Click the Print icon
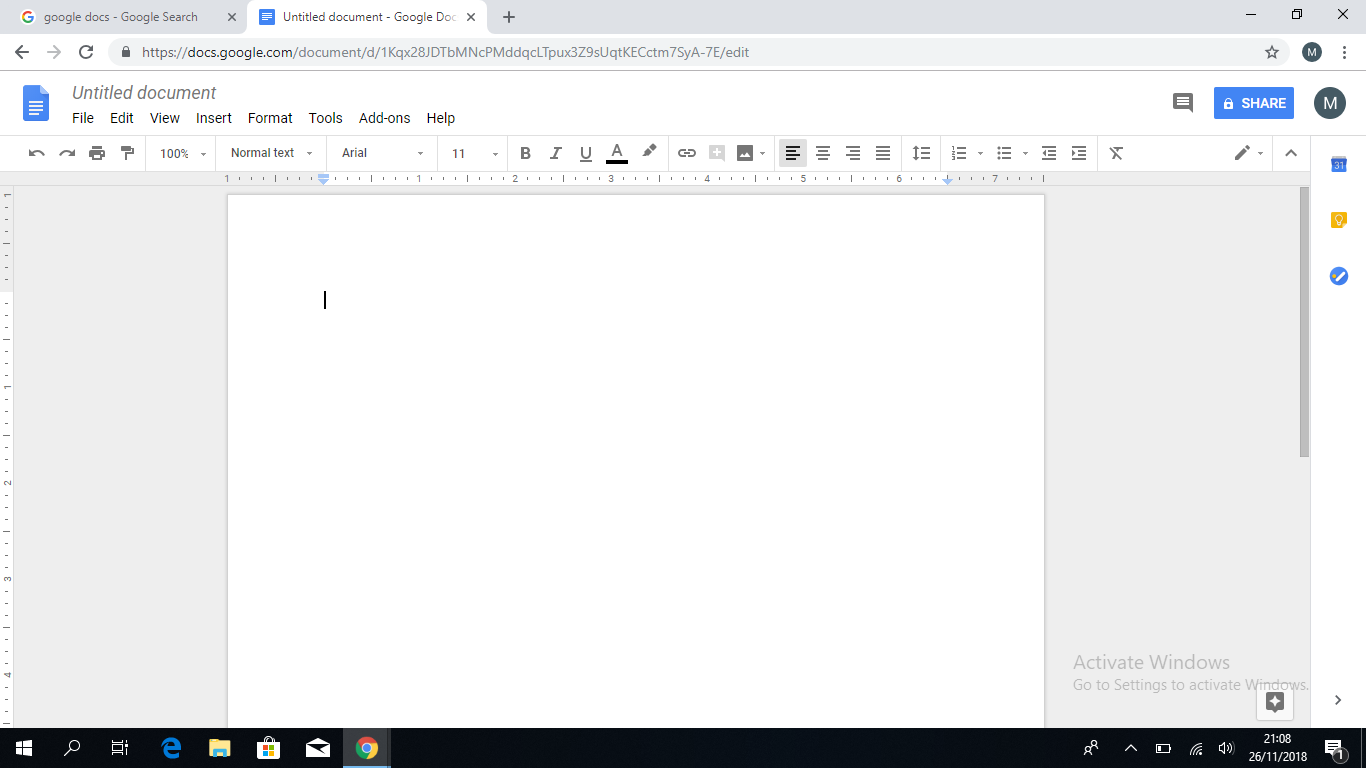 [97, 153]
